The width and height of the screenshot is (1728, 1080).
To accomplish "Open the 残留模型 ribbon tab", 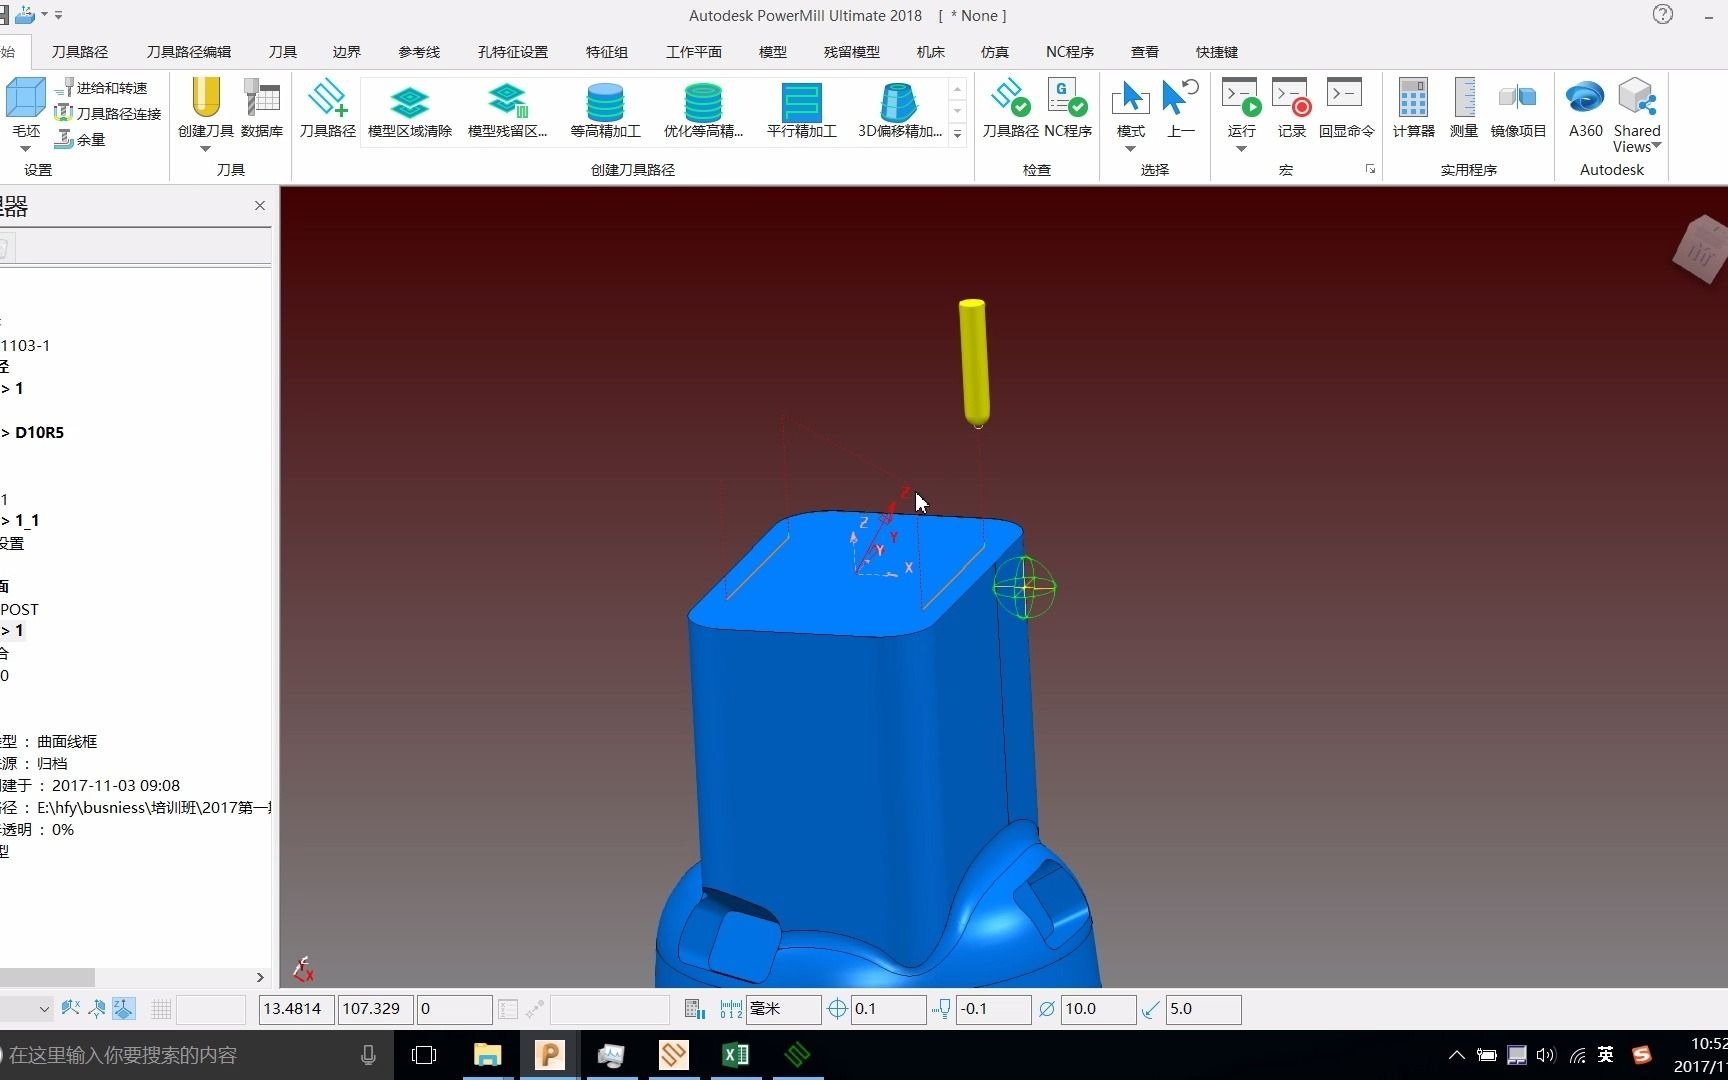I will [x=852, y=52].
